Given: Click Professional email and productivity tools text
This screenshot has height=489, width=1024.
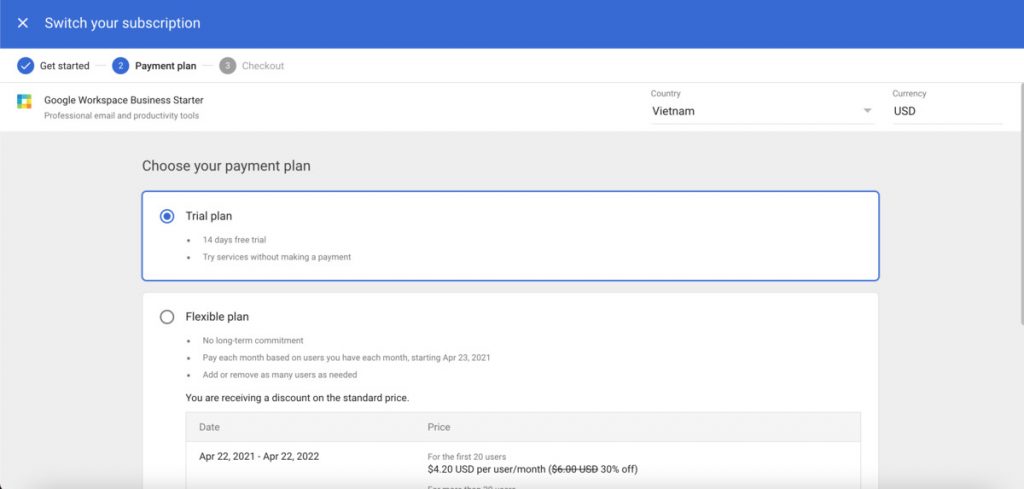Looking at the screenshot, I should pos(121,116).
